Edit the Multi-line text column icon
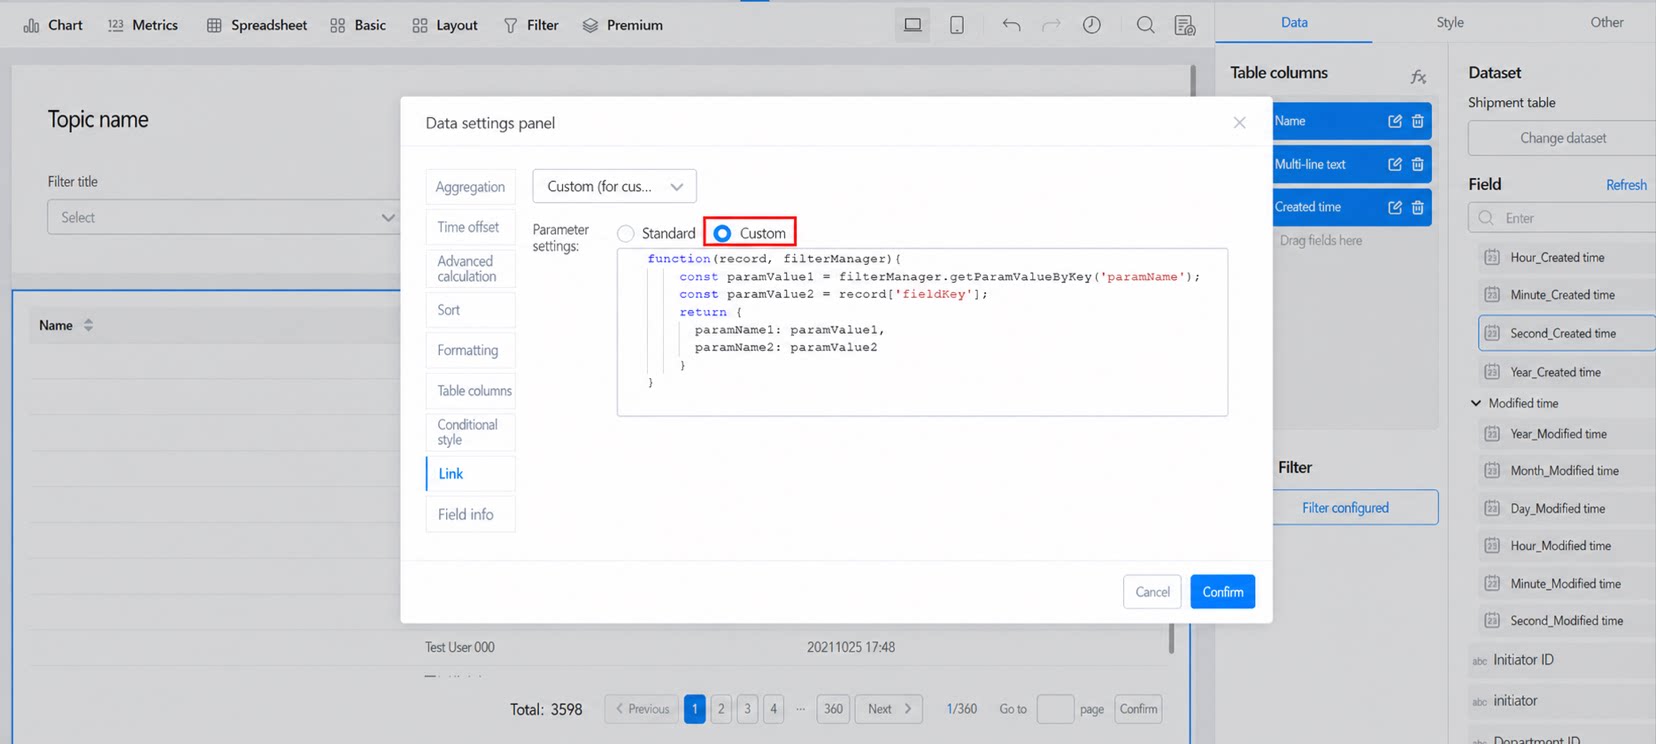Viewport: 1656px width, 744px height. (1395, 164)
